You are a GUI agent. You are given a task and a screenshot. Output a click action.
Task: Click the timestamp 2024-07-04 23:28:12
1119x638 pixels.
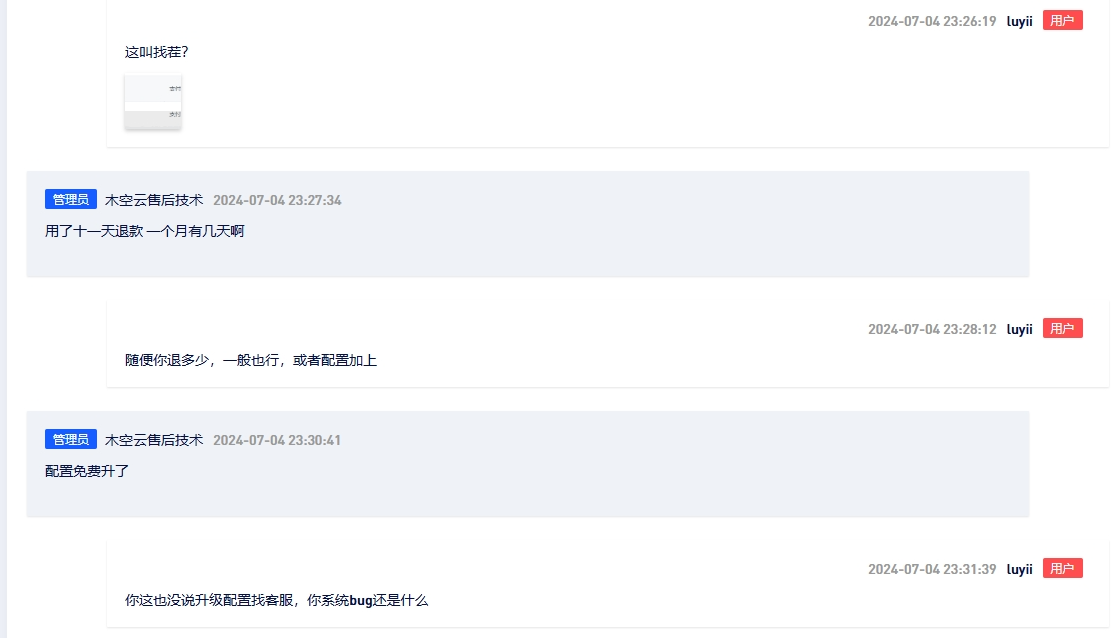(932, 329)
